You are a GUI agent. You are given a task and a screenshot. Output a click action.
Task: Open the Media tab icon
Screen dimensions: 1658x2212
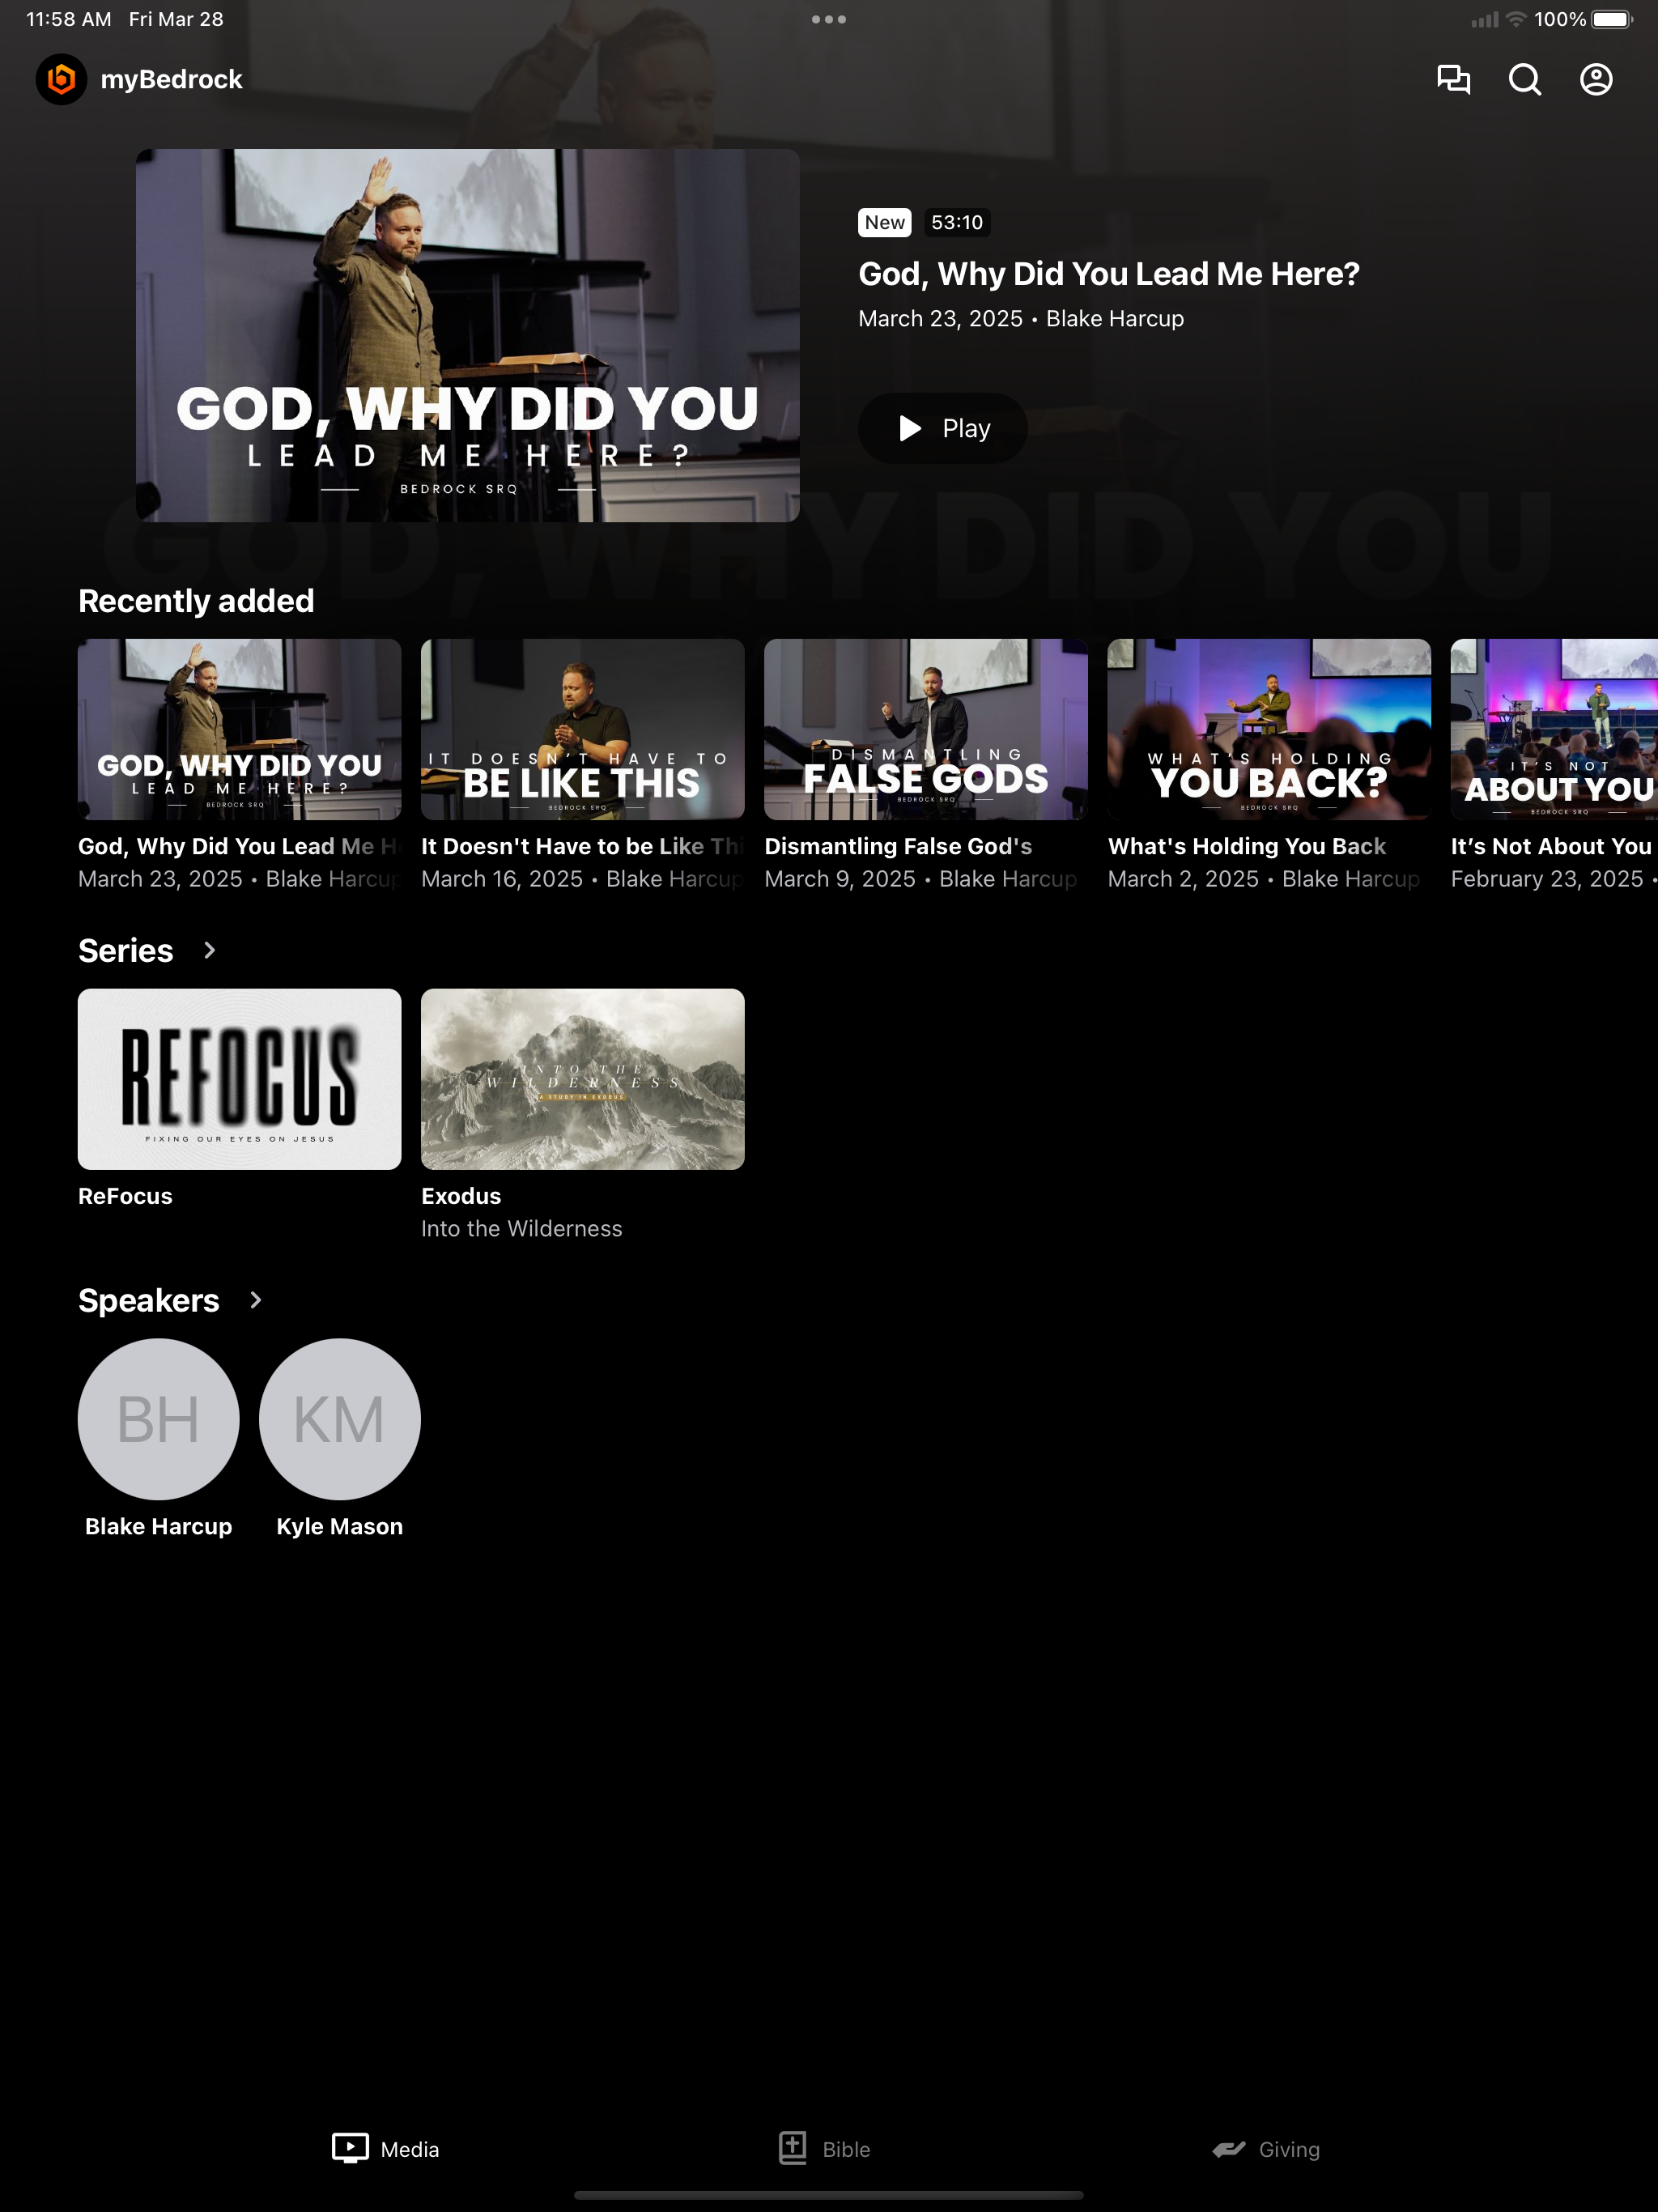point(350,2148)
